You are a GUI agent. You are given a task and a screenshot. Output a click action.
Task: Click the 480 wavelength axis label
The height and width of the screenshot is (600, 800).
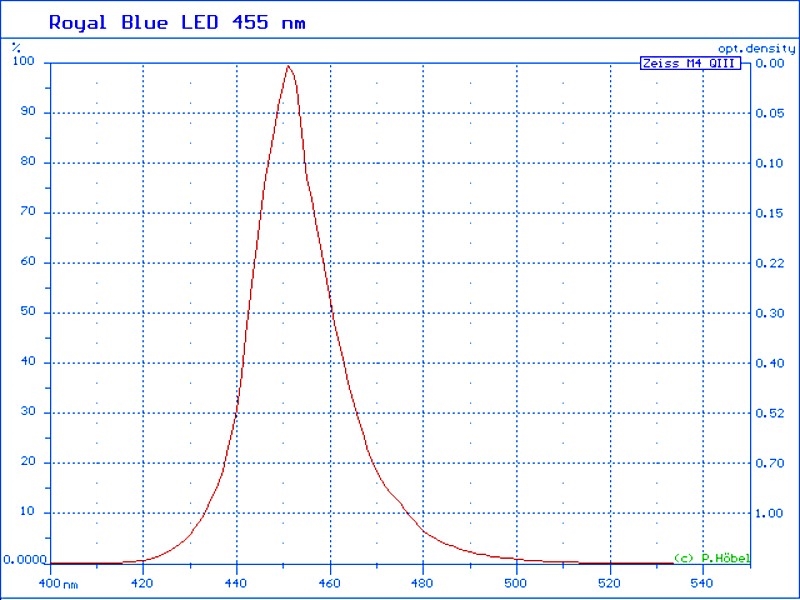(x=423, y=583)
